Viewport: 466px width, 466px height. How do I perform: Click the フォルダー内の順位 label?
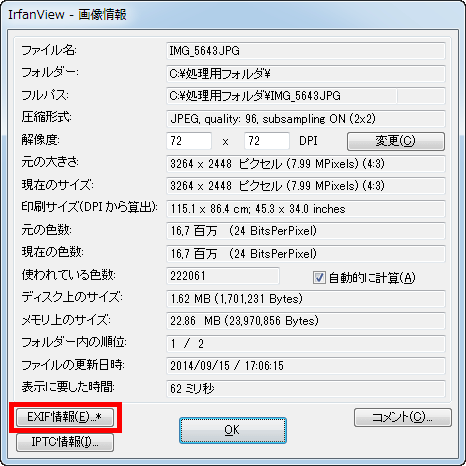point(74,342)
